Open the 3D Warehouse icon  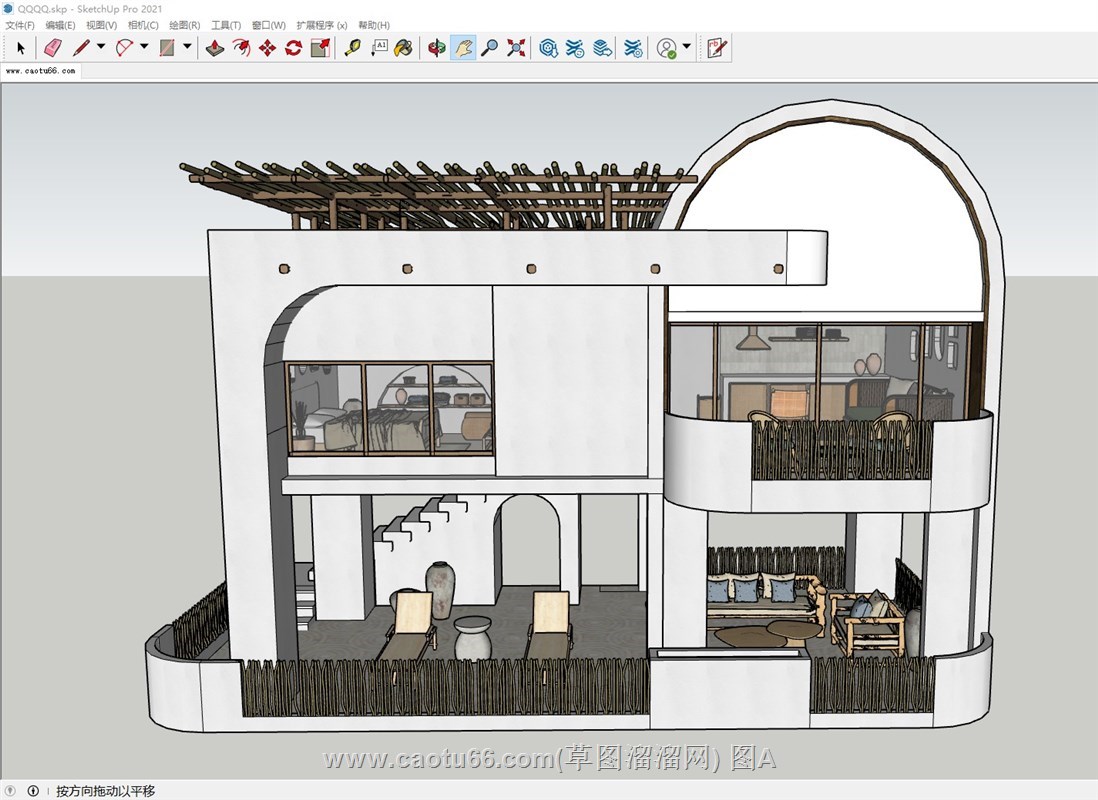548,48
